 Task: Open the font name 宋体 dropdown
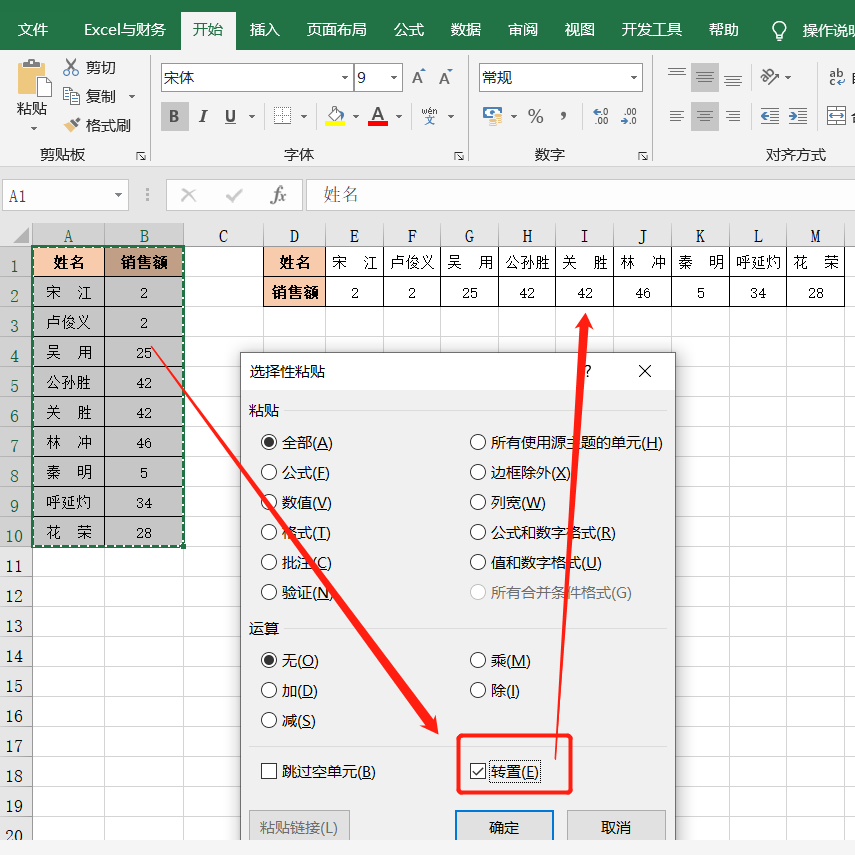coord(345,77)
